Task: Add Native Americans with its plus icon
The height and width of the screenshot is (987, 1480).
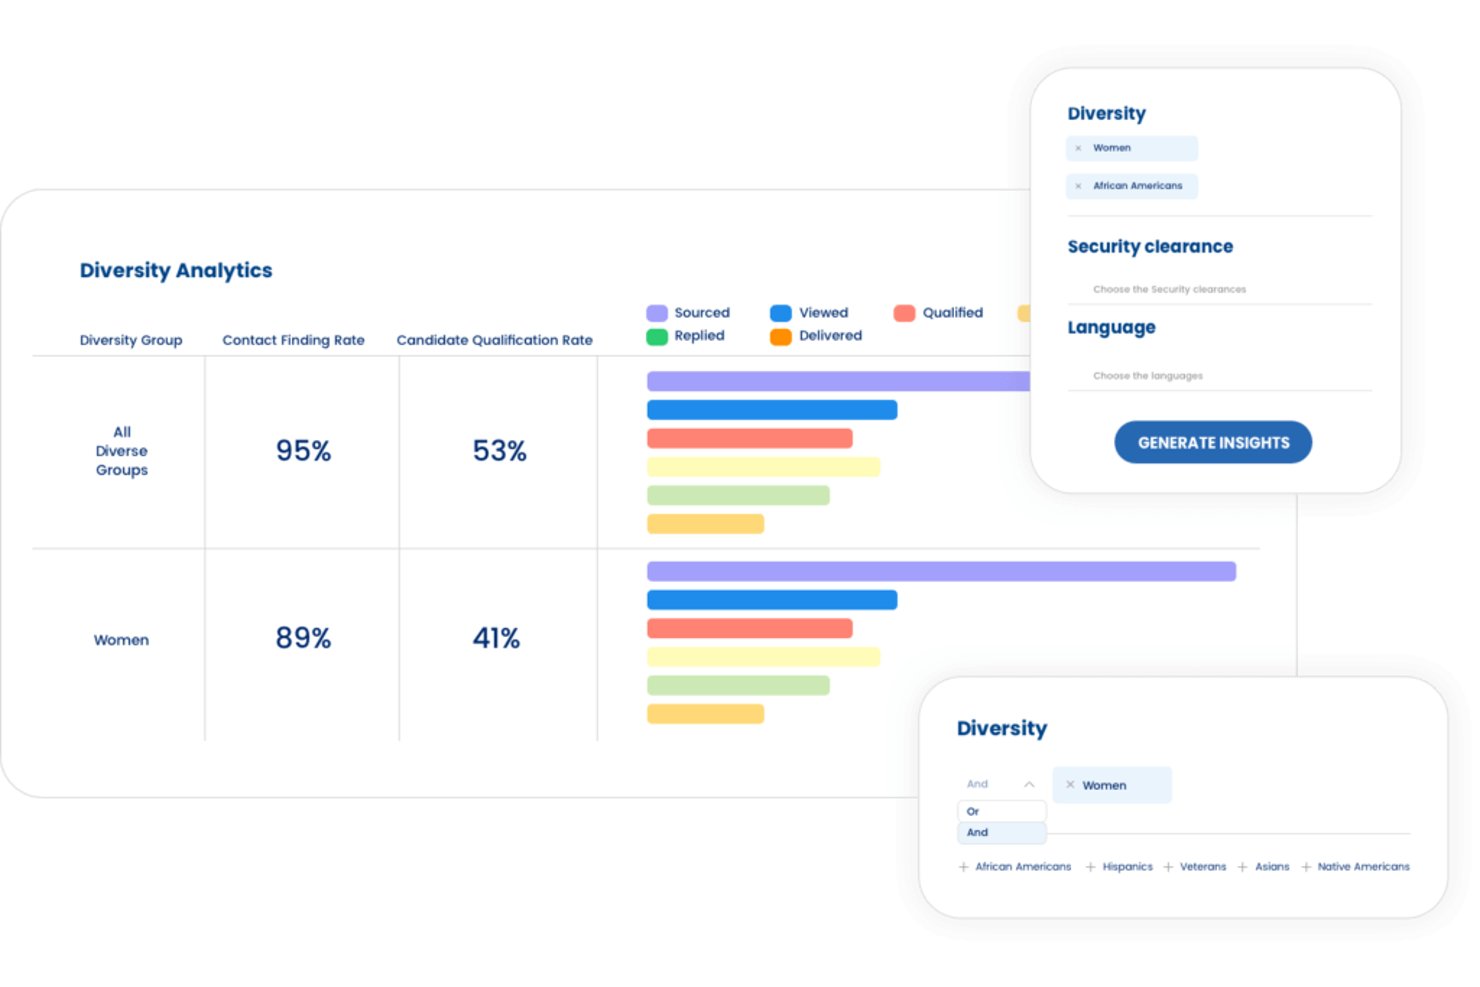Action: pyautogui.click(x=1306, y=867)
